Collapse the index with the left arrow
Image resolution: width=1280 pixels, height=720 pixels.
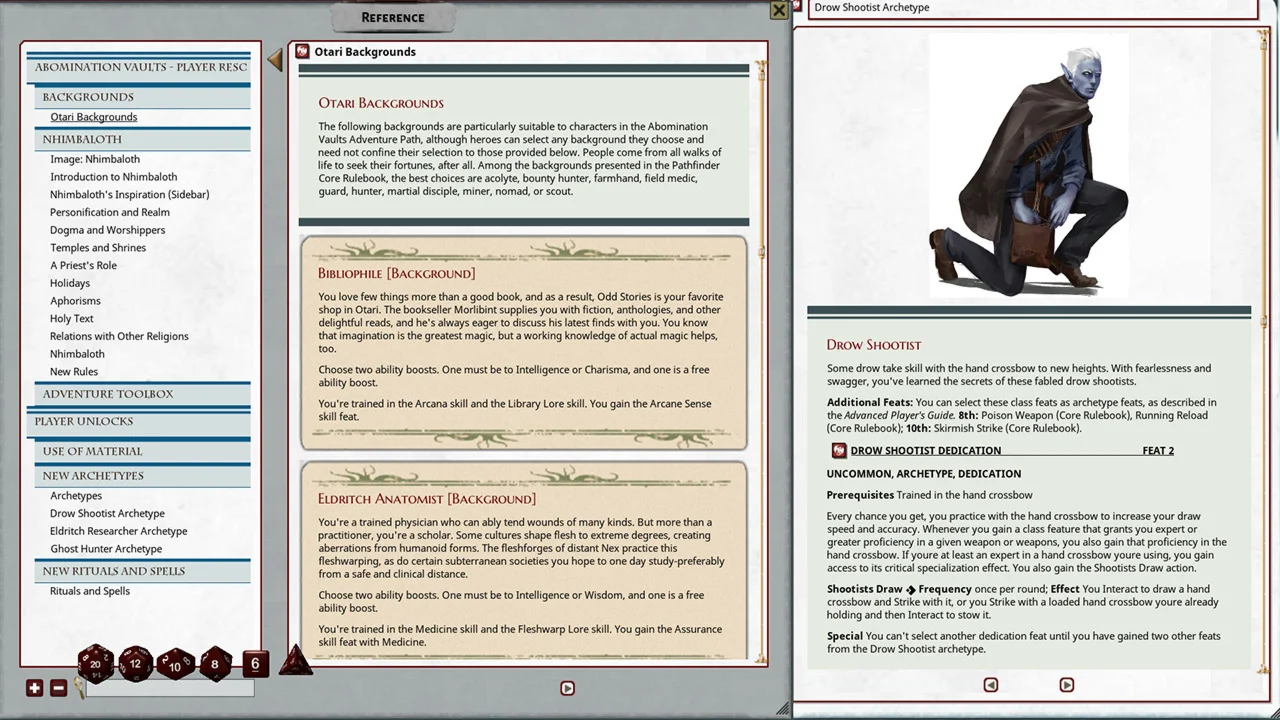point(275,60)
